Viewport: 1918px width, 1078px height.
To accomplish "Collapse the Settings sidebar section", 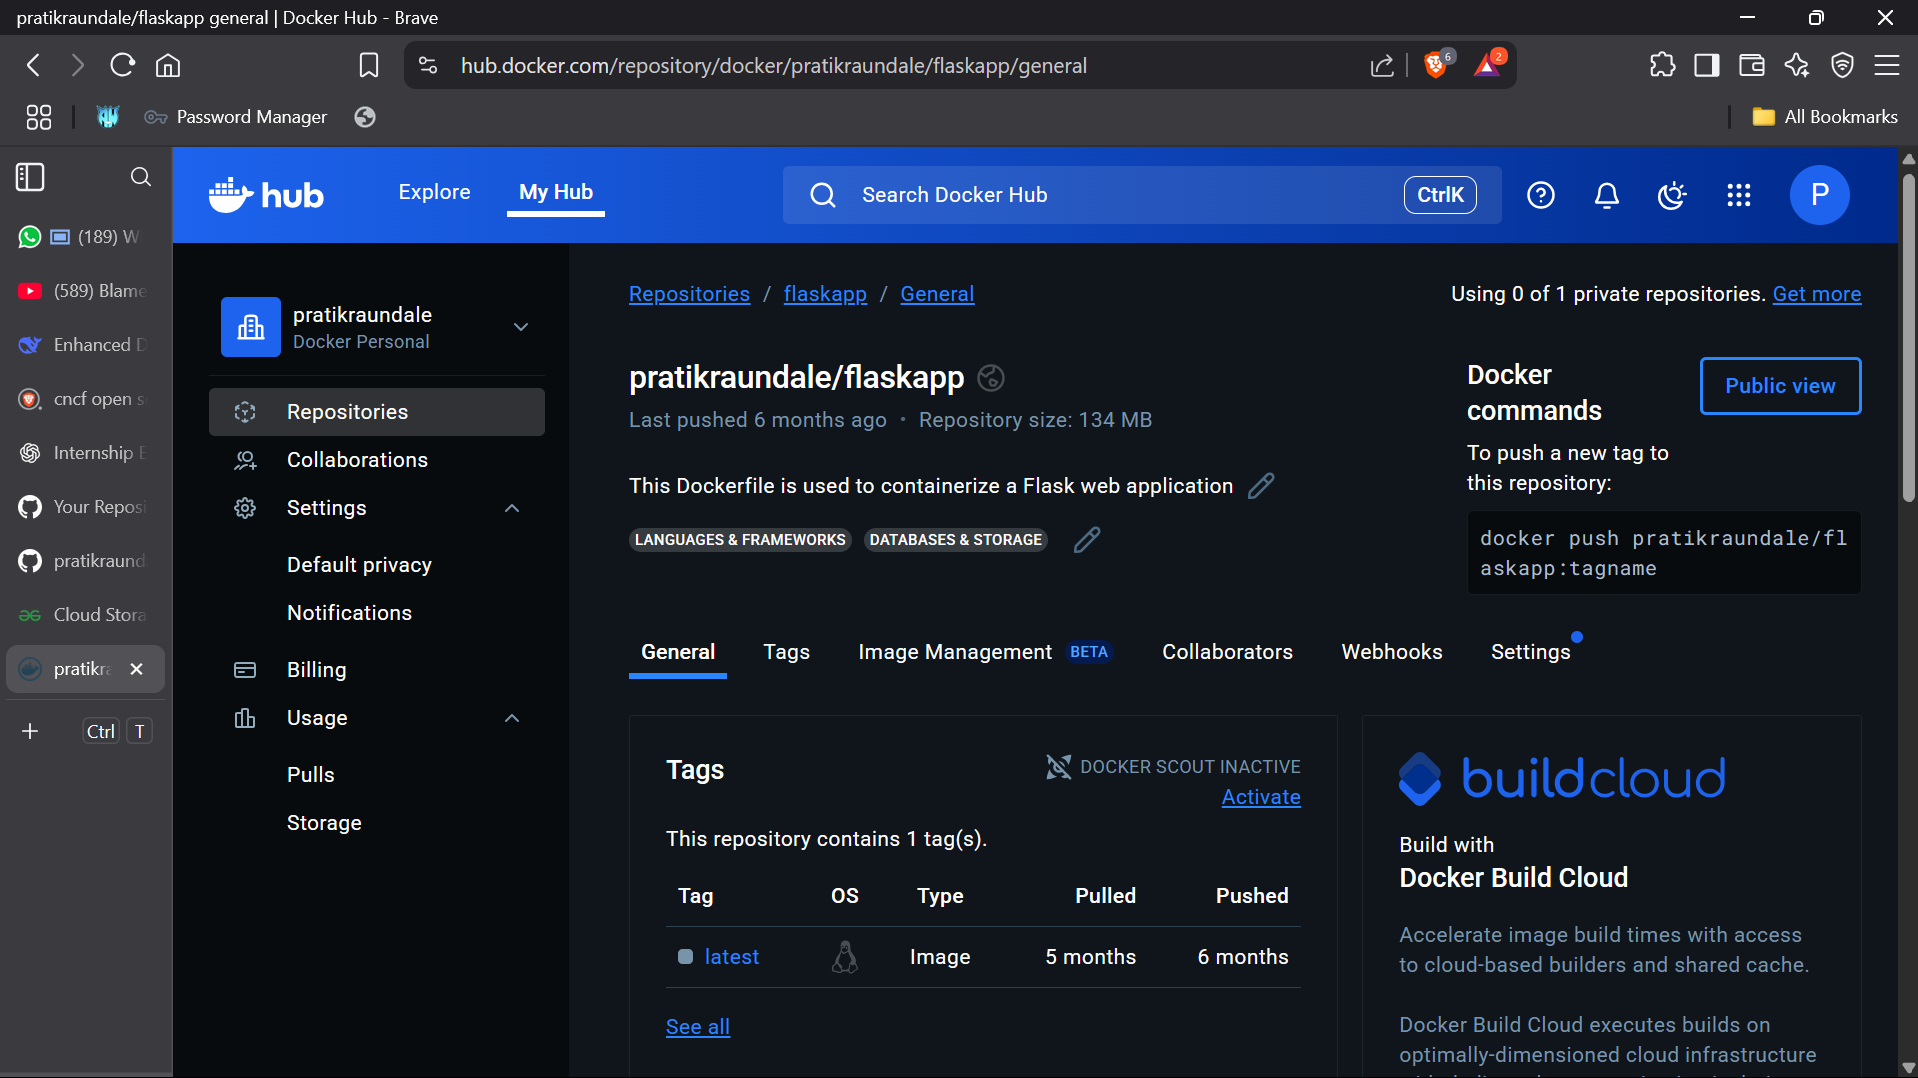I will [512, 508].
